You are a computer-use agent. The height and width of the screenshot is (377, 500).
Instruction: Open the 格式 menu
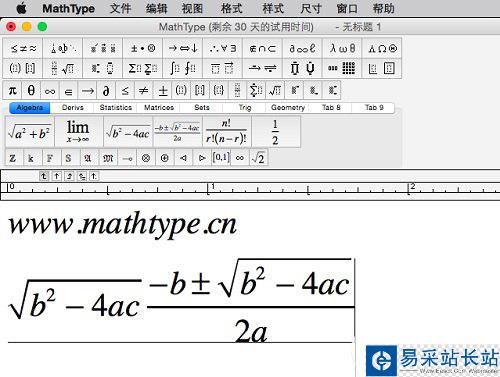point(231,8)
